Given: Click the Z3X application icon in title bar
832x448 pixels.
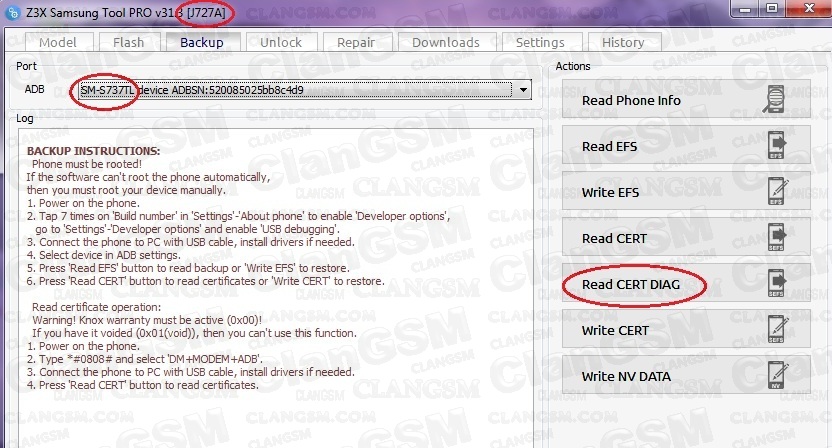Looking at the screenshot, I should (x=13, y=13).
